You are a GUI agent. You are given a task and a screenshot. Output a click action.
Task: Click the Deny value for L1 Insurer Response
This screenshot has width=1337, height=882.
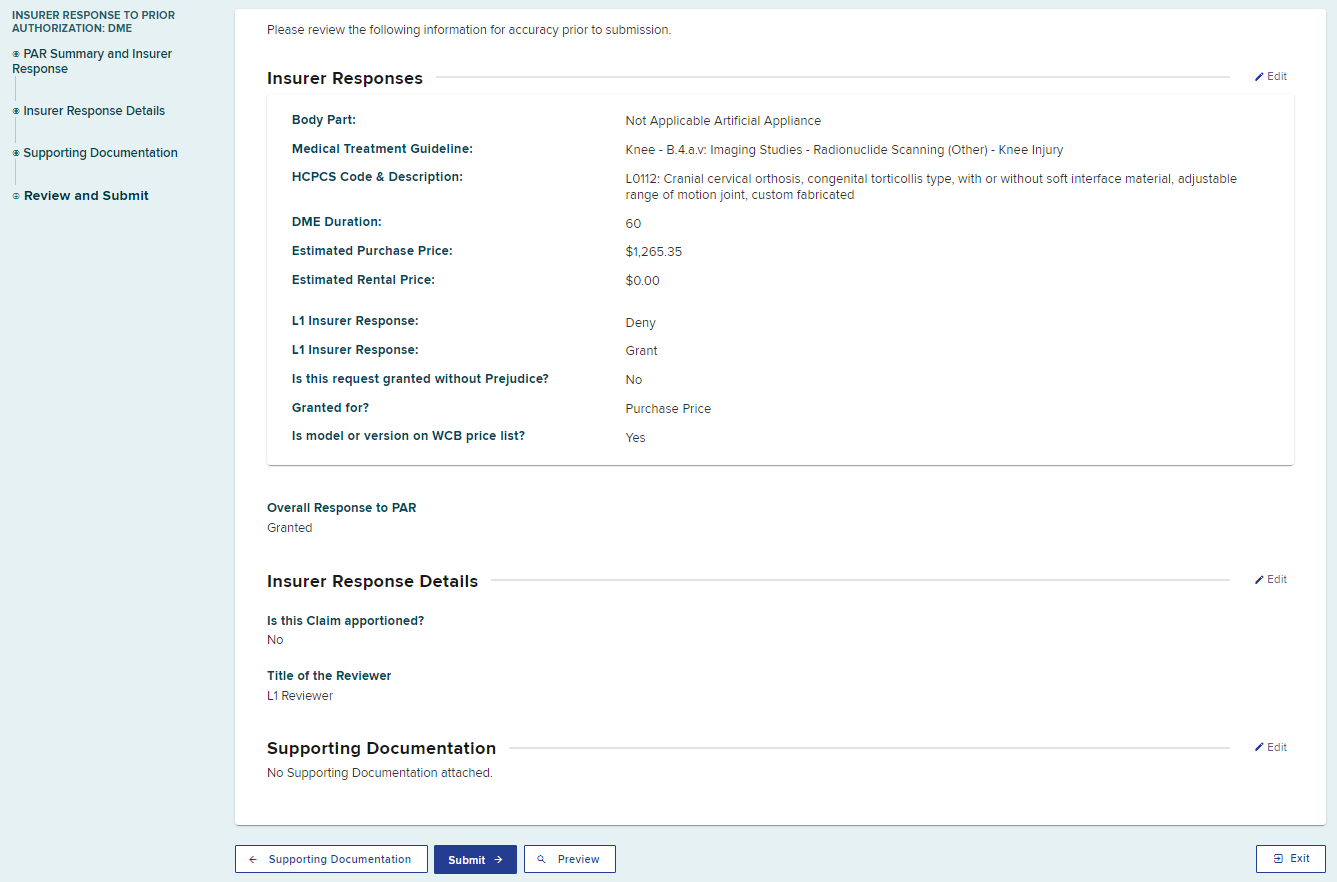point(640,323)
